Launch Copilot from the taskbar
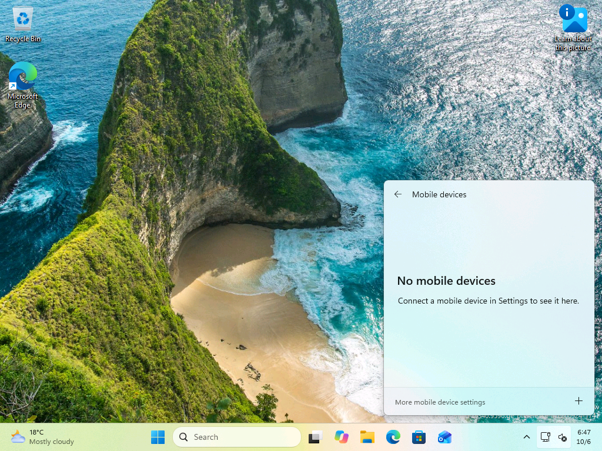This screenshot has height=451, width=602. pyautogui.click(x=341, y=437)
